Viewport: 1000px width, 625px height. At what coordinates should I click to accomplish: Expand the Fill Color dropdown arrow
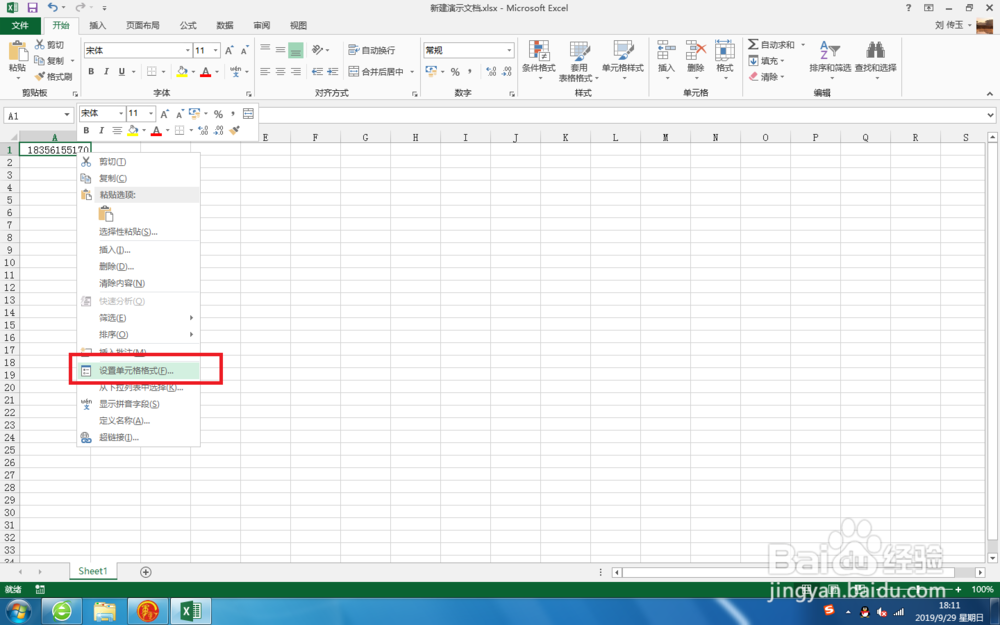[x=192, y=70]
